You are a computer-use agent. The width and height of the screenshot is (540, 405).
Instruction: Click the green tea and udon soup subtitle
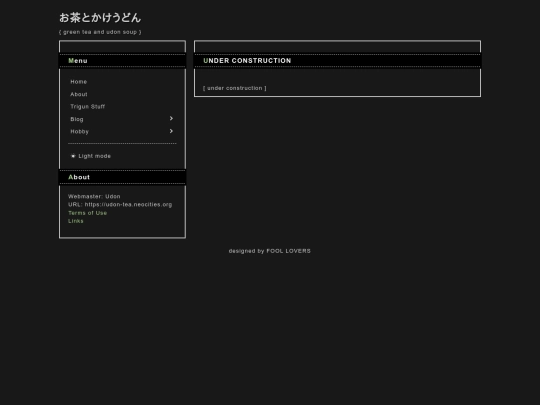(100, 32)
